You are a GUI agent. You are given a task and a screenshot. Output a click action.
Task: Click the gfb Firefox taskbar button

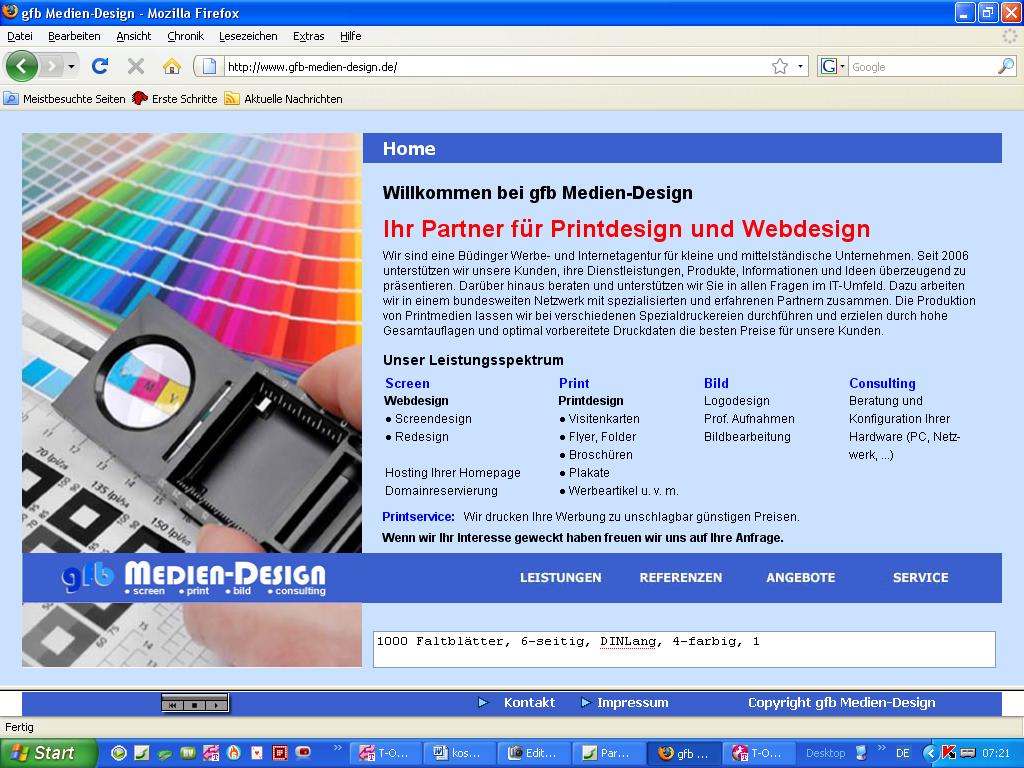coord(684,754)
